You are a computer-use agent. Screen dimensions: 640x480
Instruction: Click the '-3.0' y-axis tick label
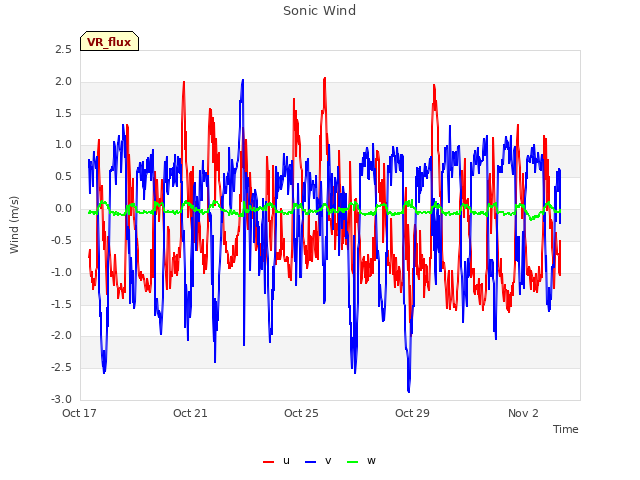61,399
